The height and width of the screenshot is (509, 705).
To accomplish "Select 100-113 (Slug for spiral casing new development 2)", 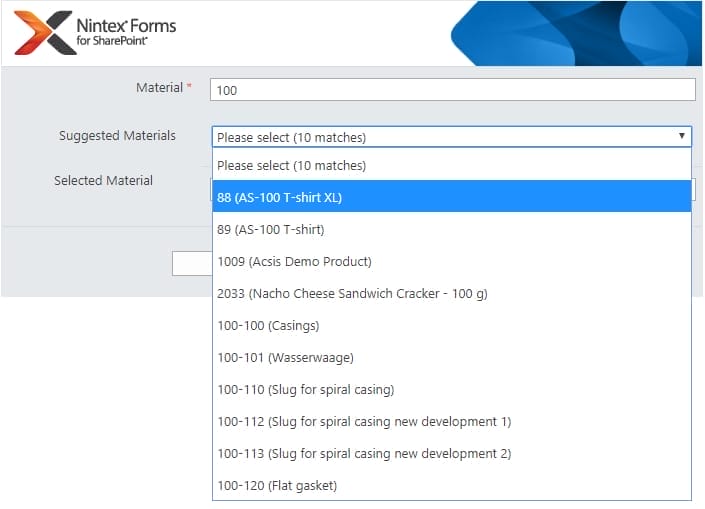I will click(452, 453).
